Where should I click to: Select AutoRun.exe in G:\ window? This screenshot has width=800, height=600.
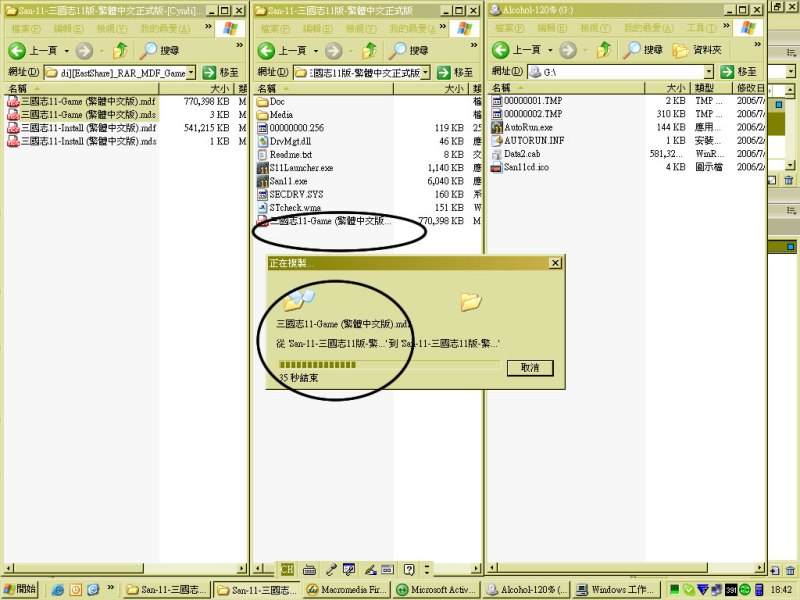(x=522, y=127)
